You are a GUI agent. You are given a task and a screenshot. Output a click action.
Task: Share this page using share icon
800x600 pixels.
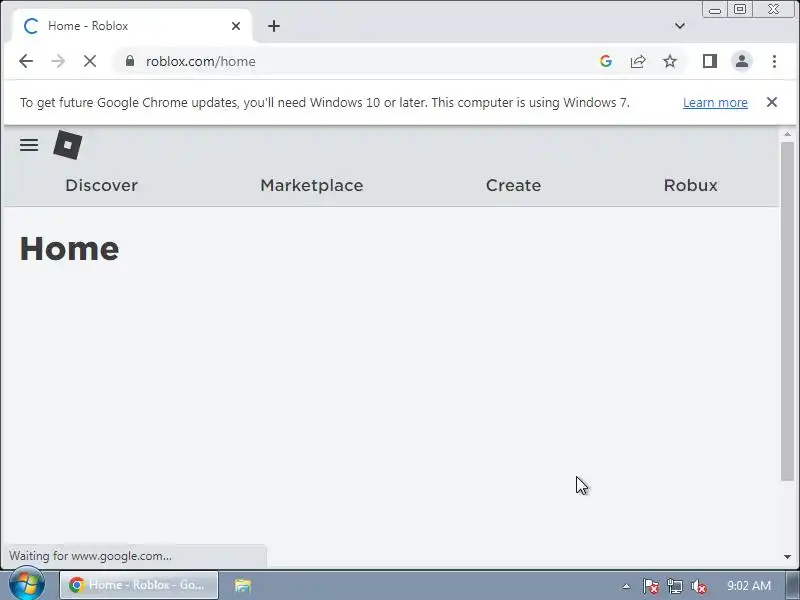[638, 61]
